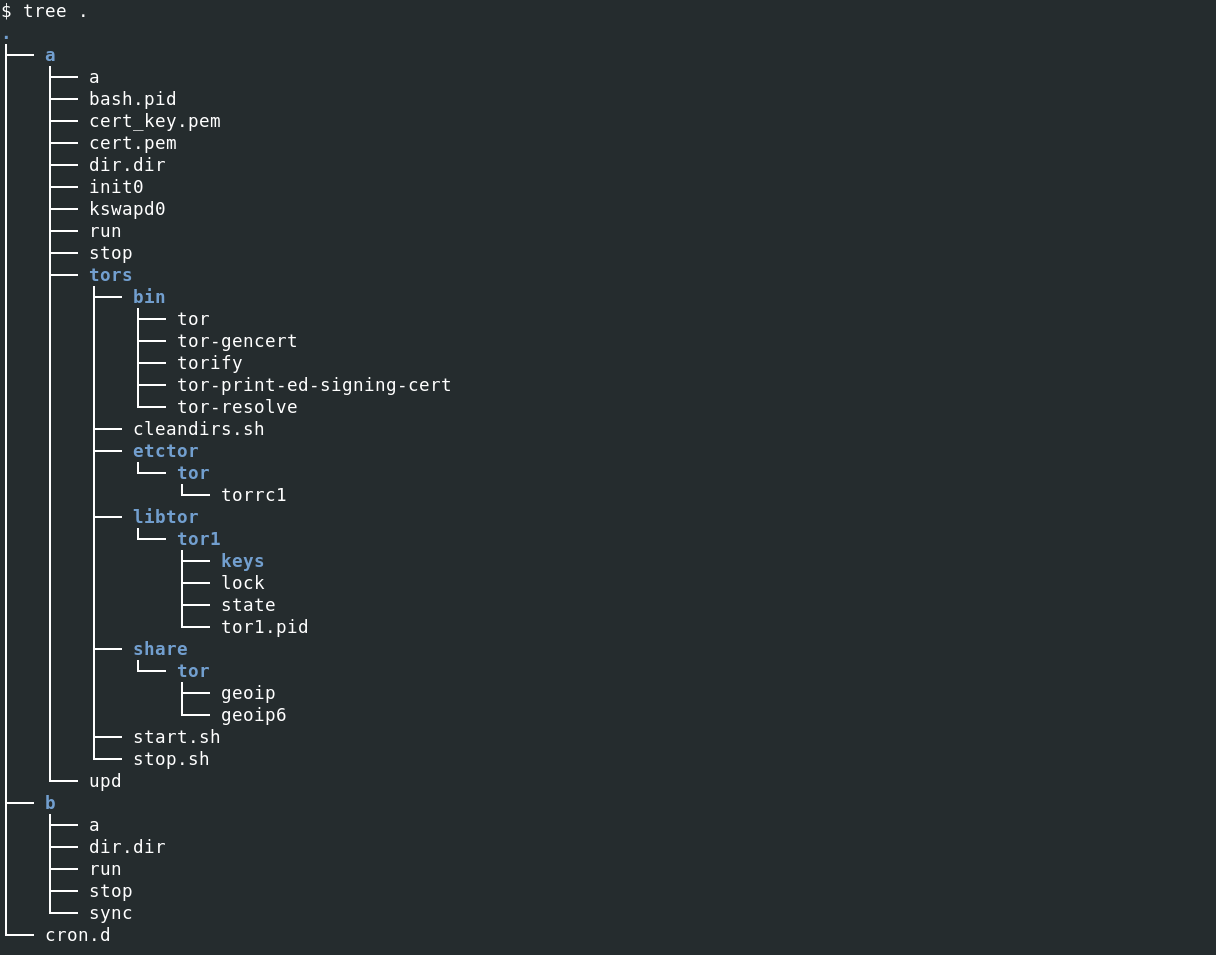
Task: Click the geoip6 file entry
Action: [254, 715]
